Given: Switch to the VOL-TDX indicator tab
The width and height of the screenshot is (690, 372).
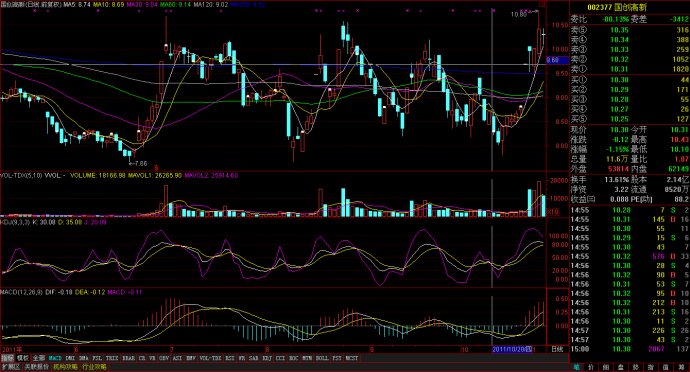Looking at the screenshot, I should [210, 358].
